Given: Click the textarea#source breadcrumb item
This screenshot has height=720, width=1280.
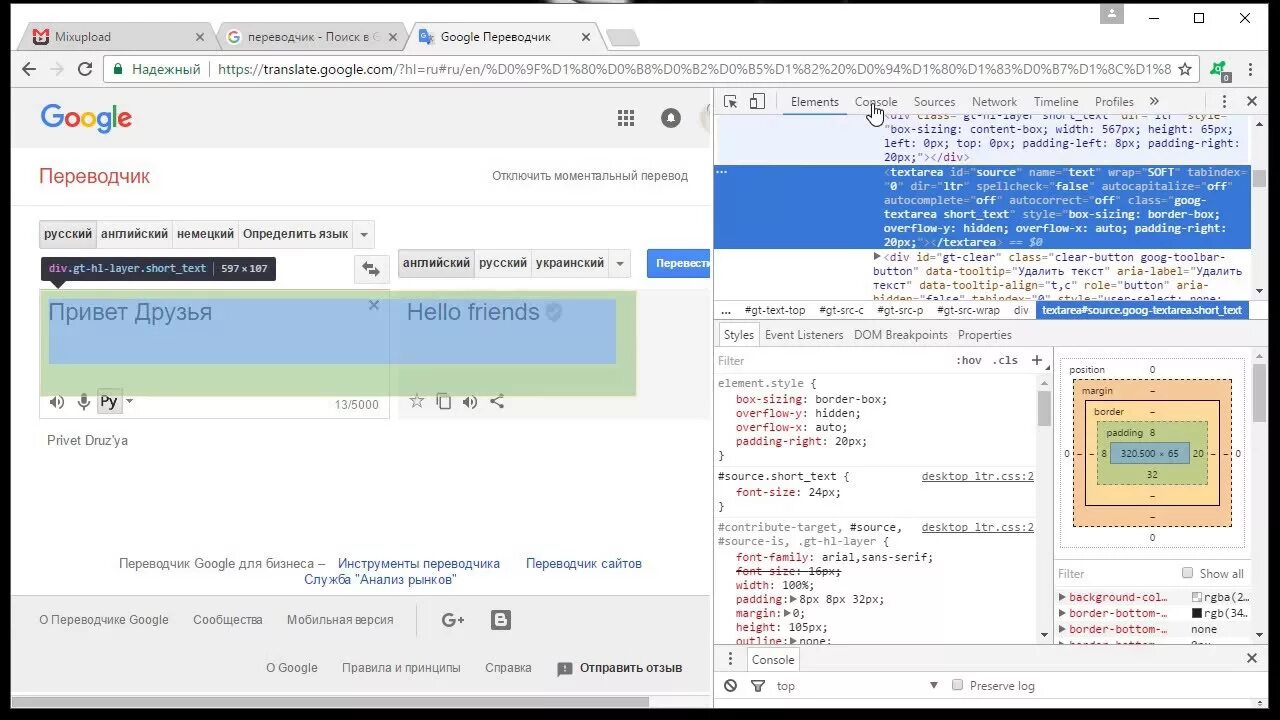Looking at the screenshot, I should click(x=1141, y=310).
